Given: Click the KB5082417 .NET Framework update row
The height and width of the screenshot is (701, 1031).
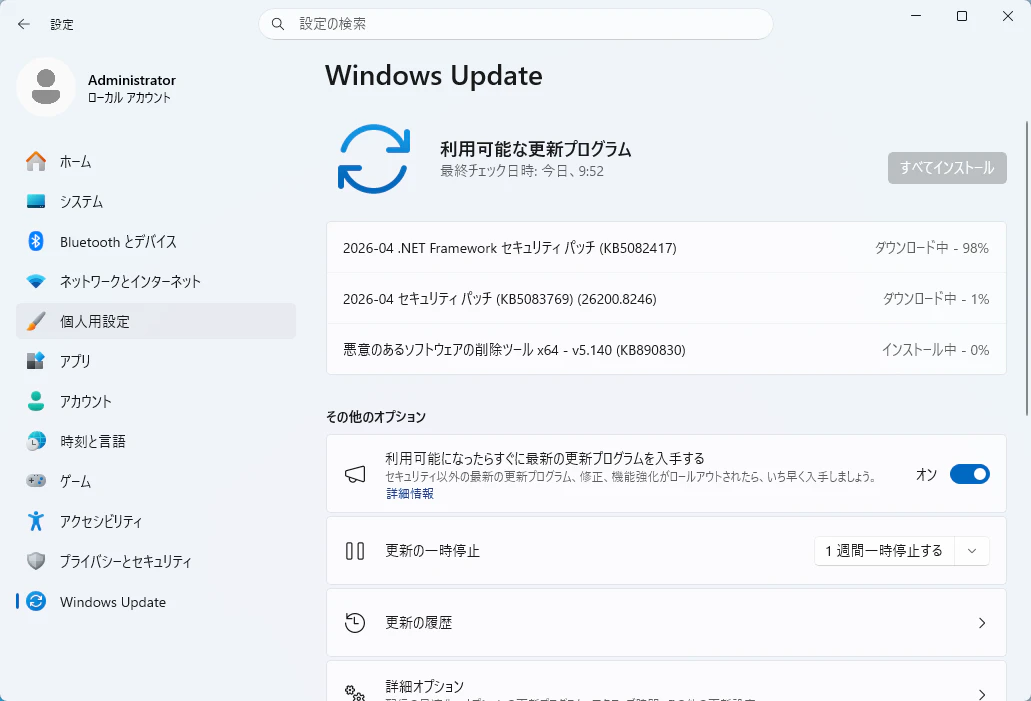Looking at the screenshot, I should [666, 248].
